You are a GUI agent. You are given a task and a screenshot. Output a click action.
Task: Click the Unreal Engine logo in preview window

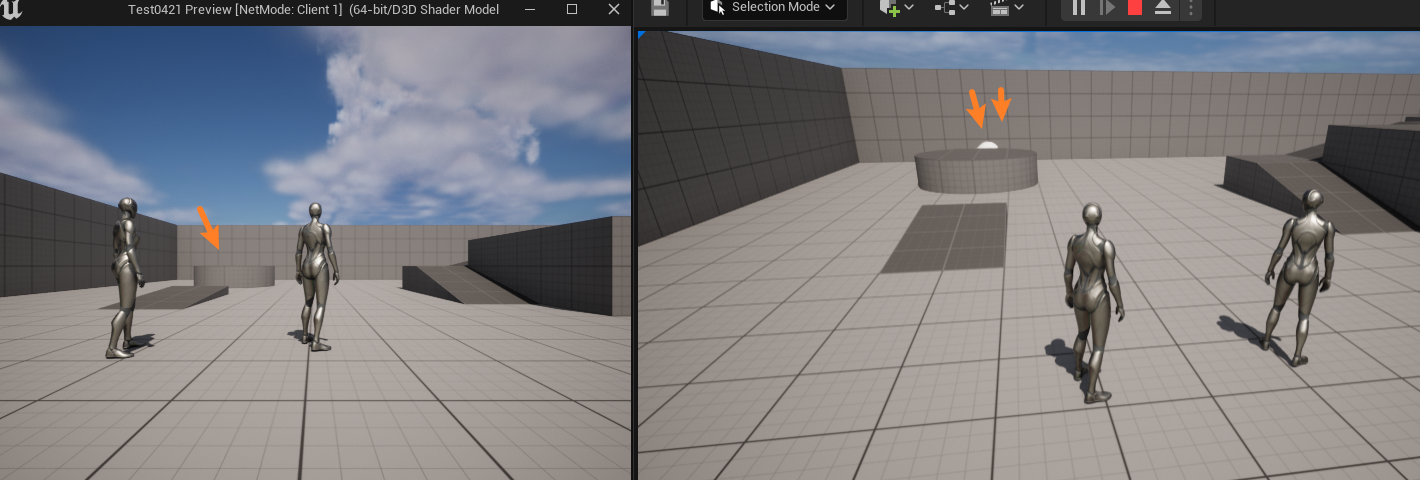pyautogui.click(x=11, y=8)
